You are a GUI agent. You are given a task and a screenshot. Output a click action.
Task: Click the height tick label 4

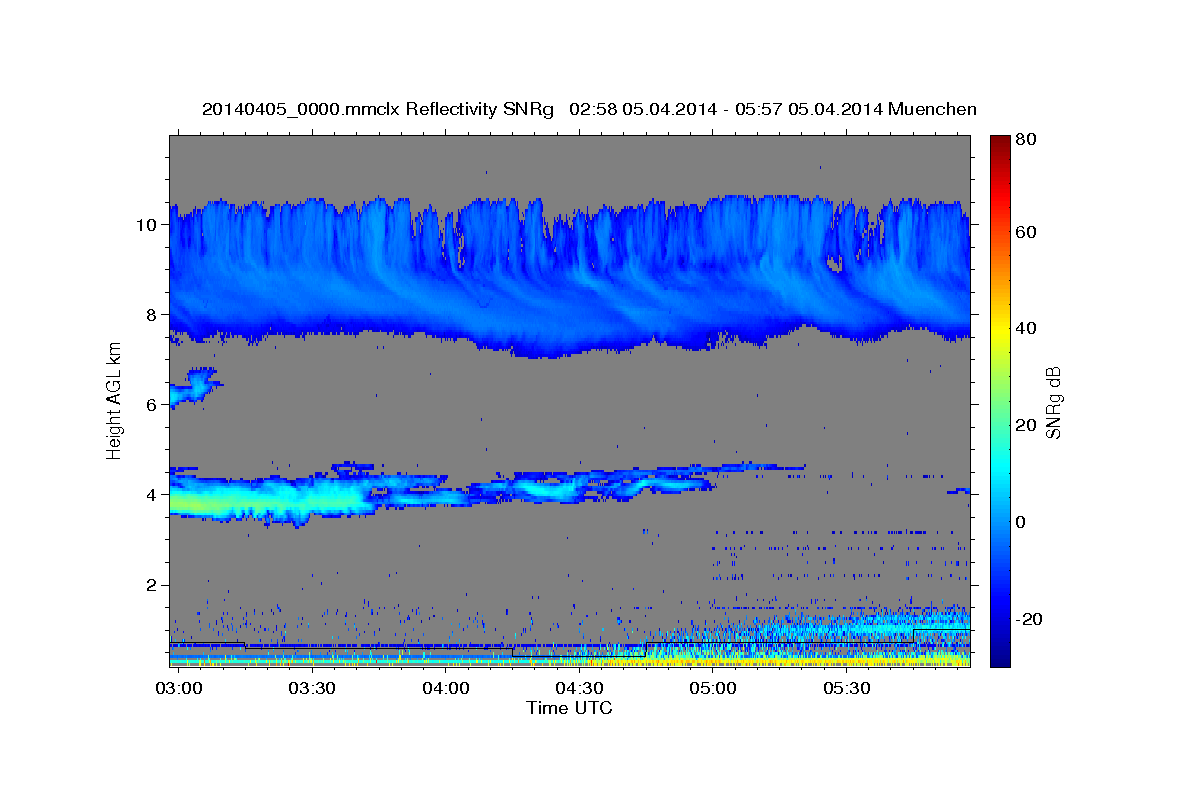pyautogui.click(x=151, y=495)
